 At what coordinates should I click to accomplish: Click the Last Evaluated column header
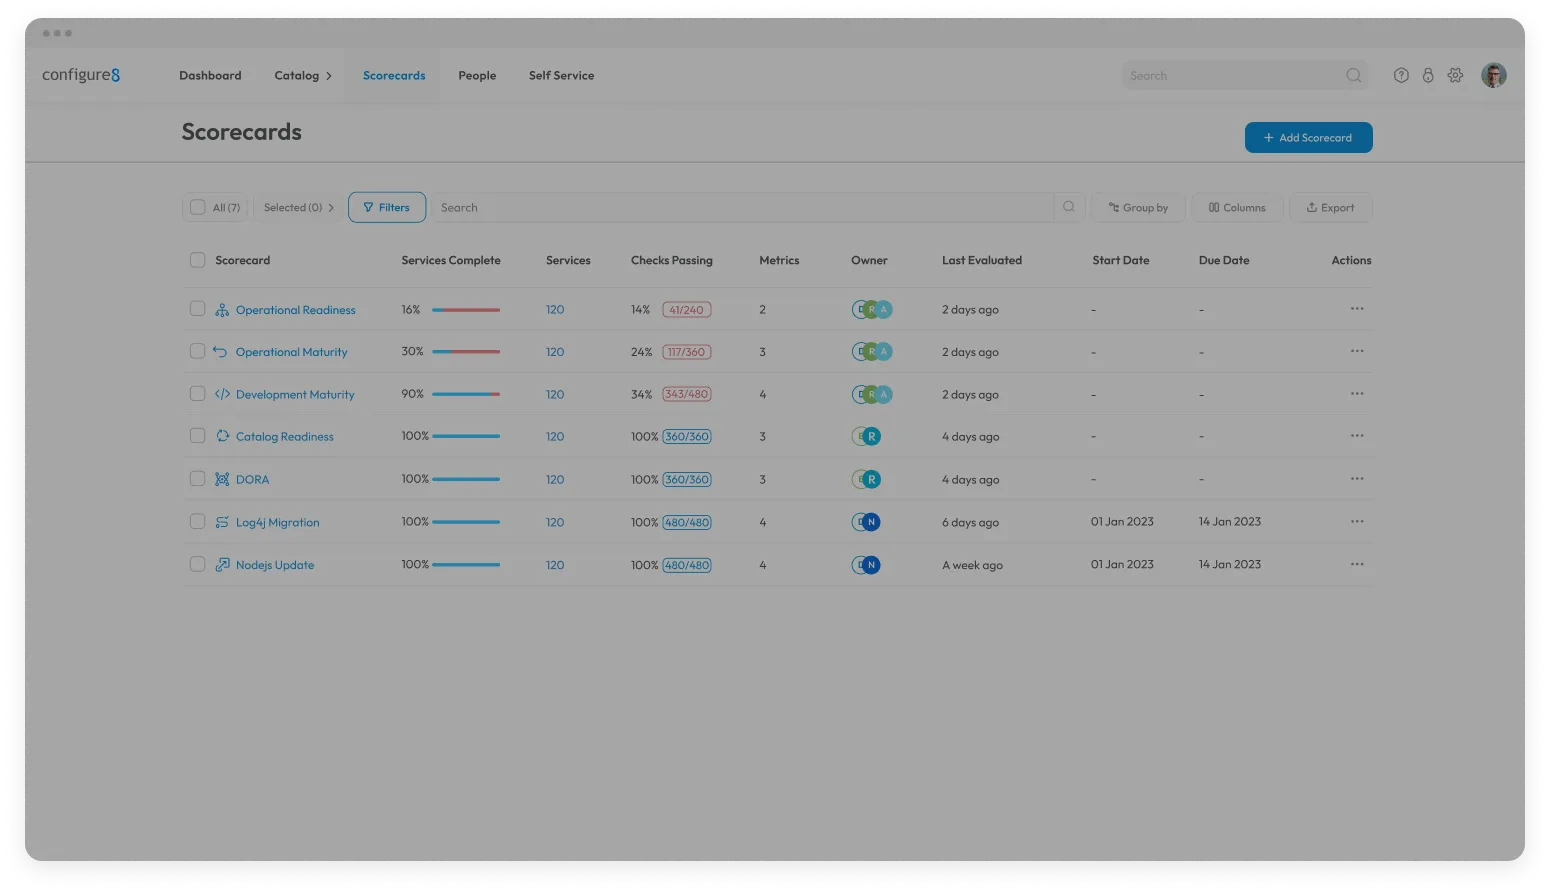tap(982, 260)
